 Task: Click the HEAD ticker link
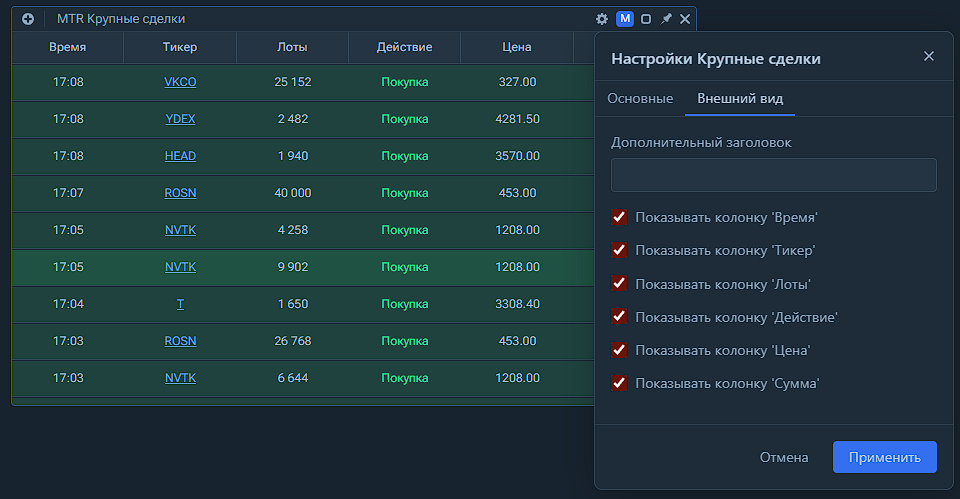180,156
